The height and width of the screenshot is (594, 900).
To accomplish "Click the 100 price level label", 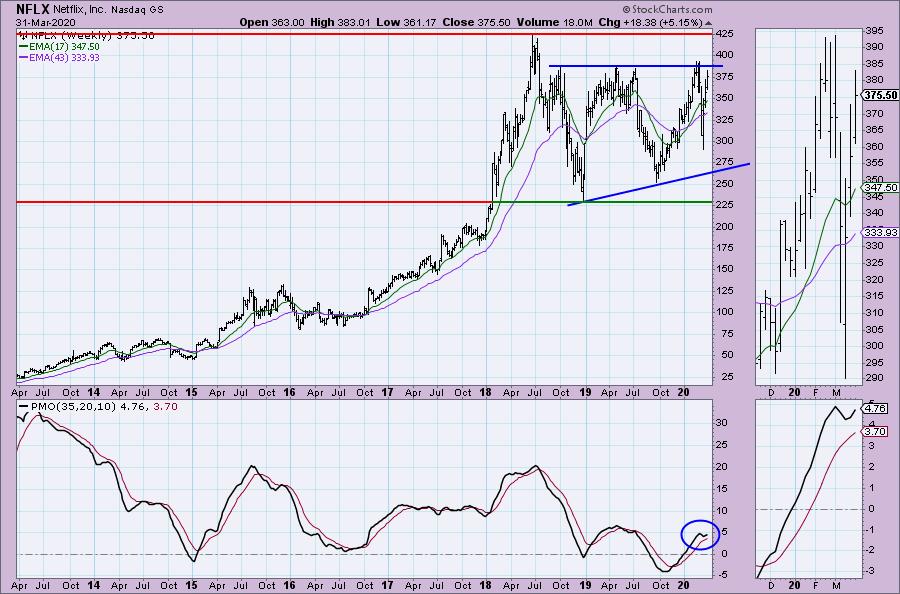I will coord(724,312).
